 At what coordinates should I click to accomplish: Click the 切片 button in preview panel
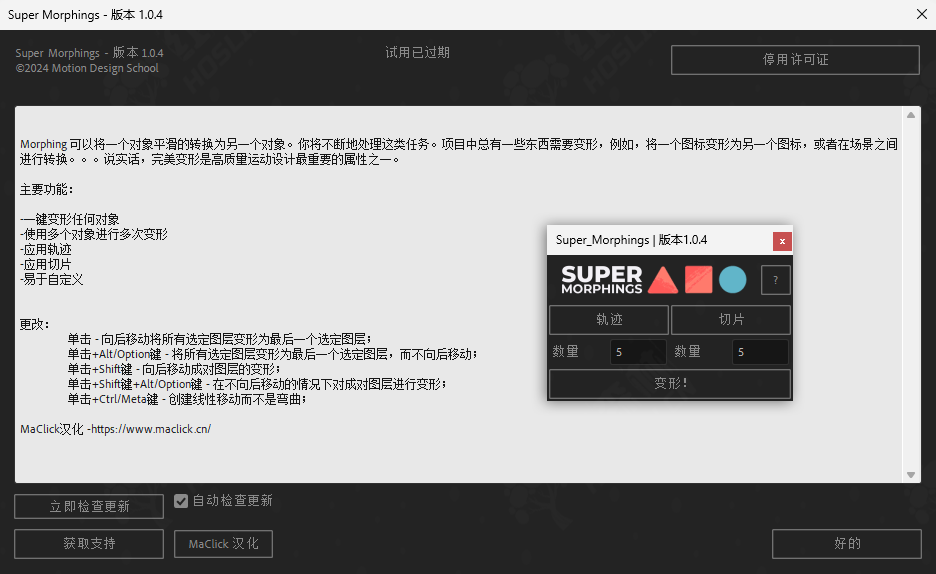(731, 320)
